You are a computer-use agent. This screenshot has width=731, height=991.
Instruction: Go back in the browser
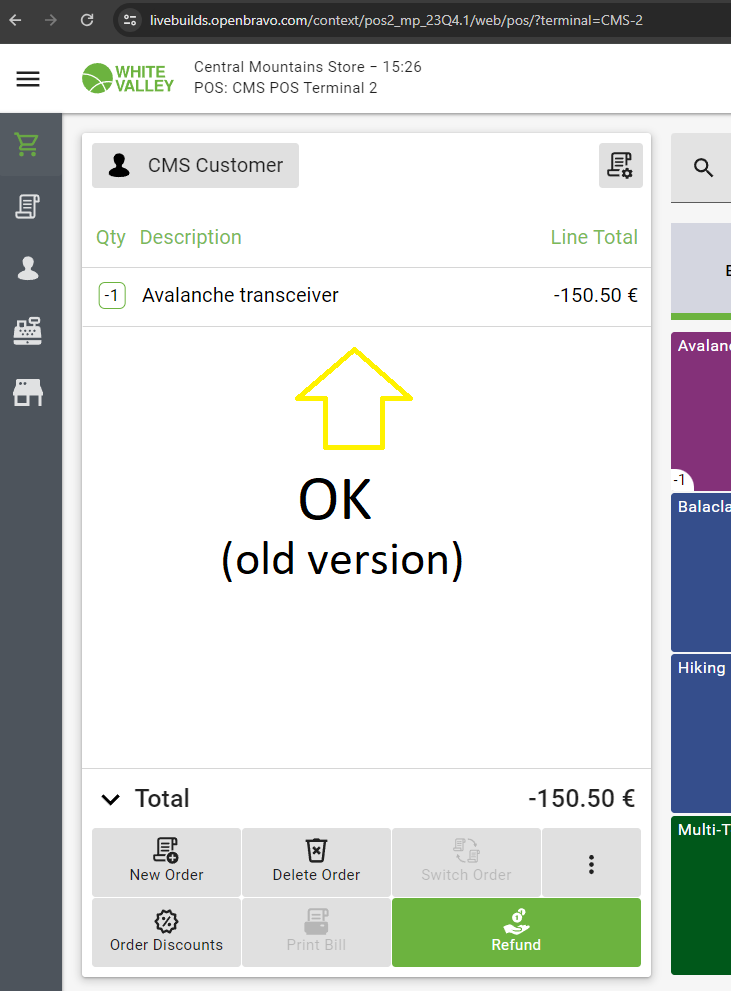15,20
